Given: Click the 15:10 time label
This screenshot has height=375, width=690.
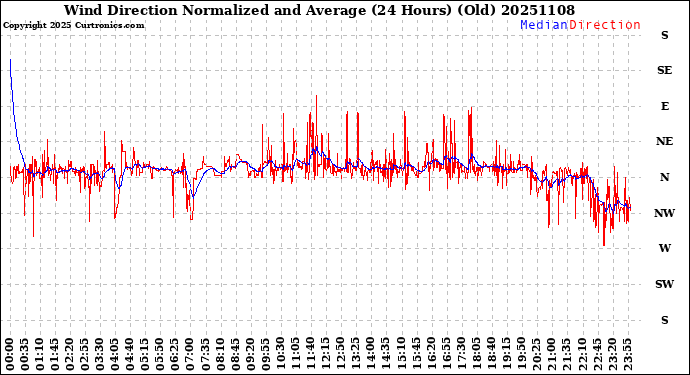Looking at the screenshot, I should click(401, 354).
